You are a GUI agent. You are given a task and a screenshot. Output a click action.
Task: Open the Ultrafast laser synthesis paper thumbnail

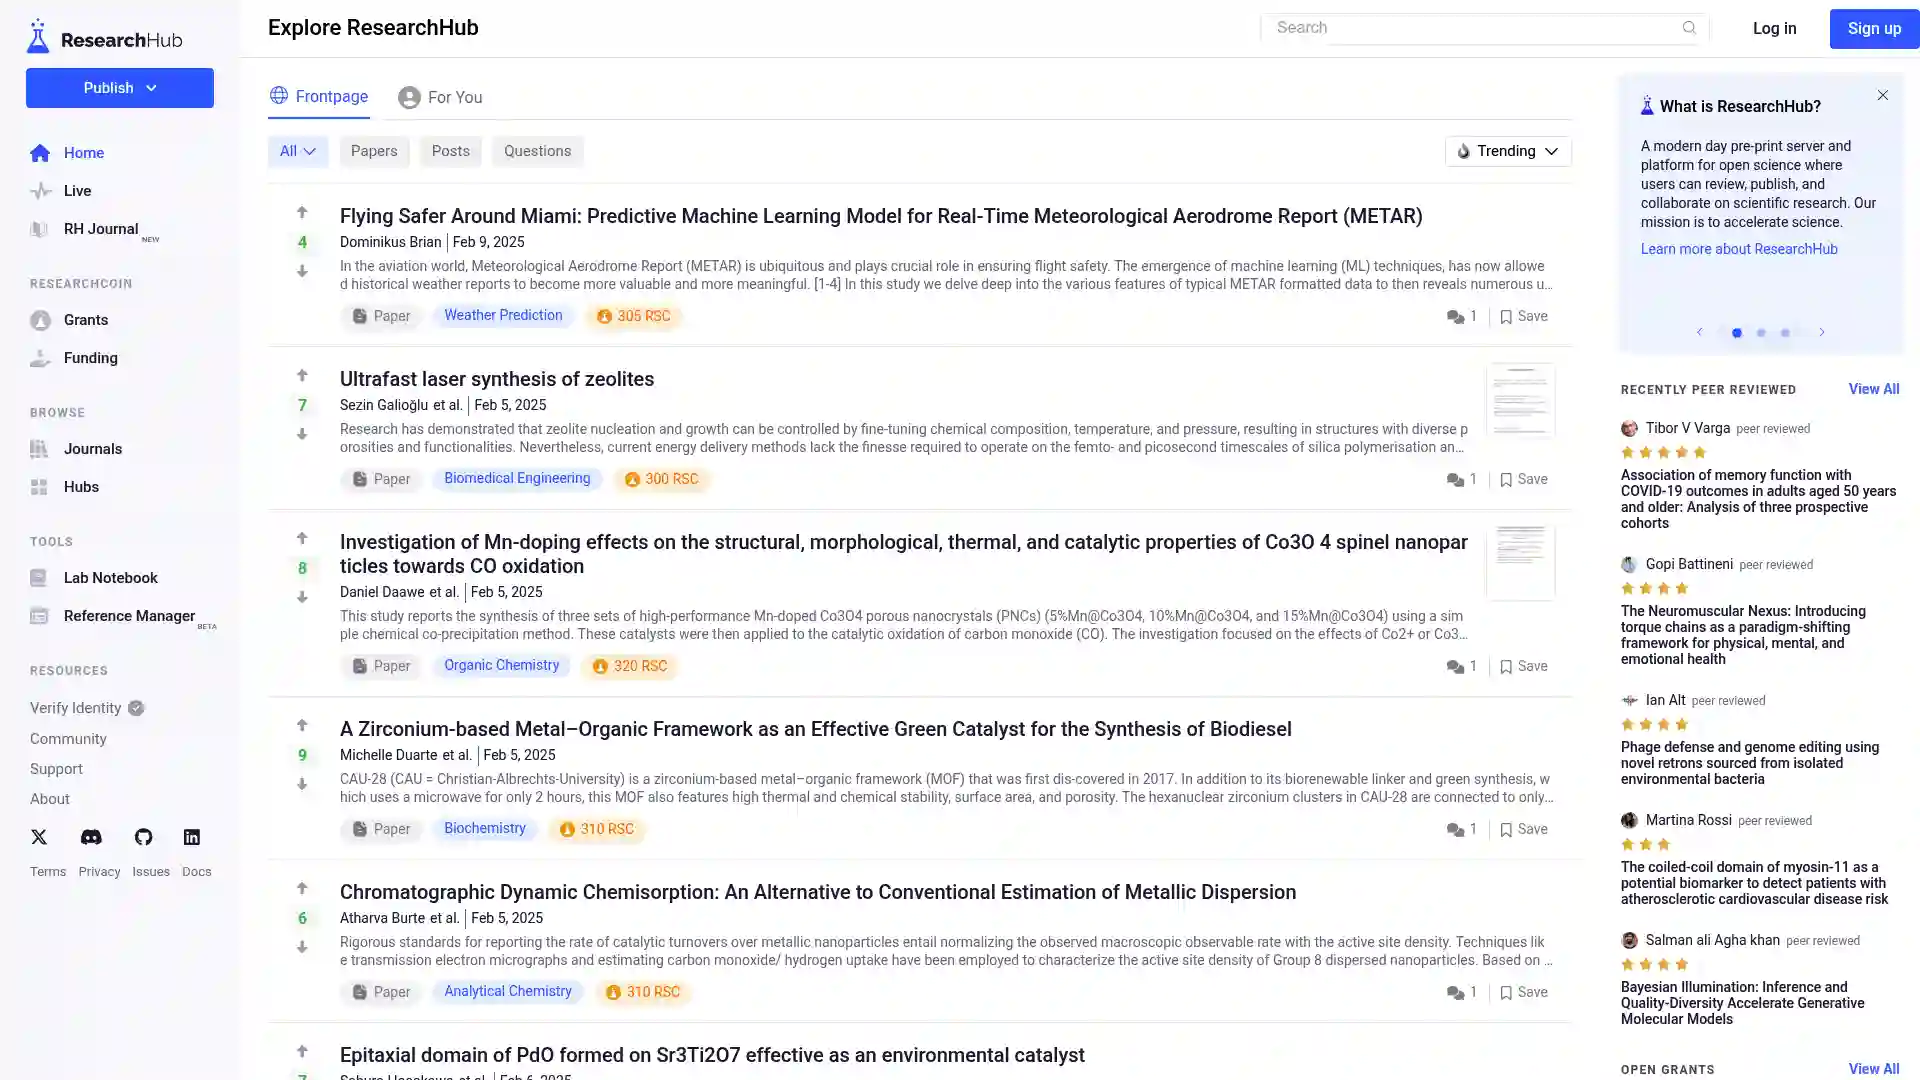tap(1520, 400)
